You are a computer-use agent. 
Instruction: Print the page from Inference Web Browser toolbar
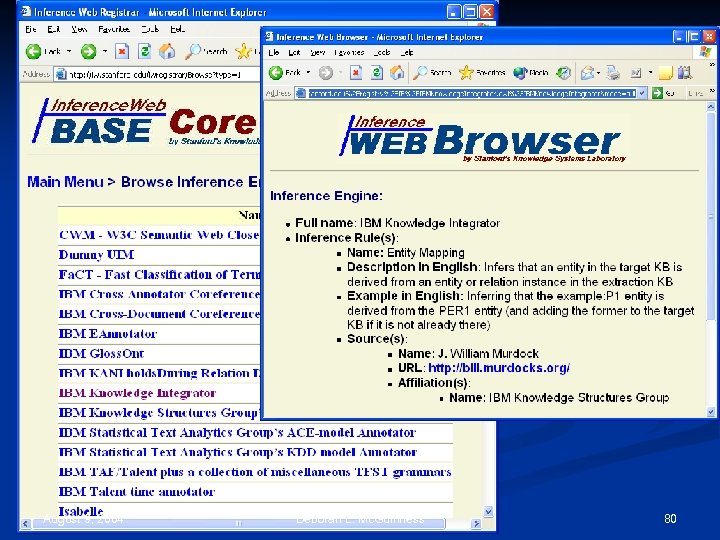pyautogui.click(x=613, y=73)
